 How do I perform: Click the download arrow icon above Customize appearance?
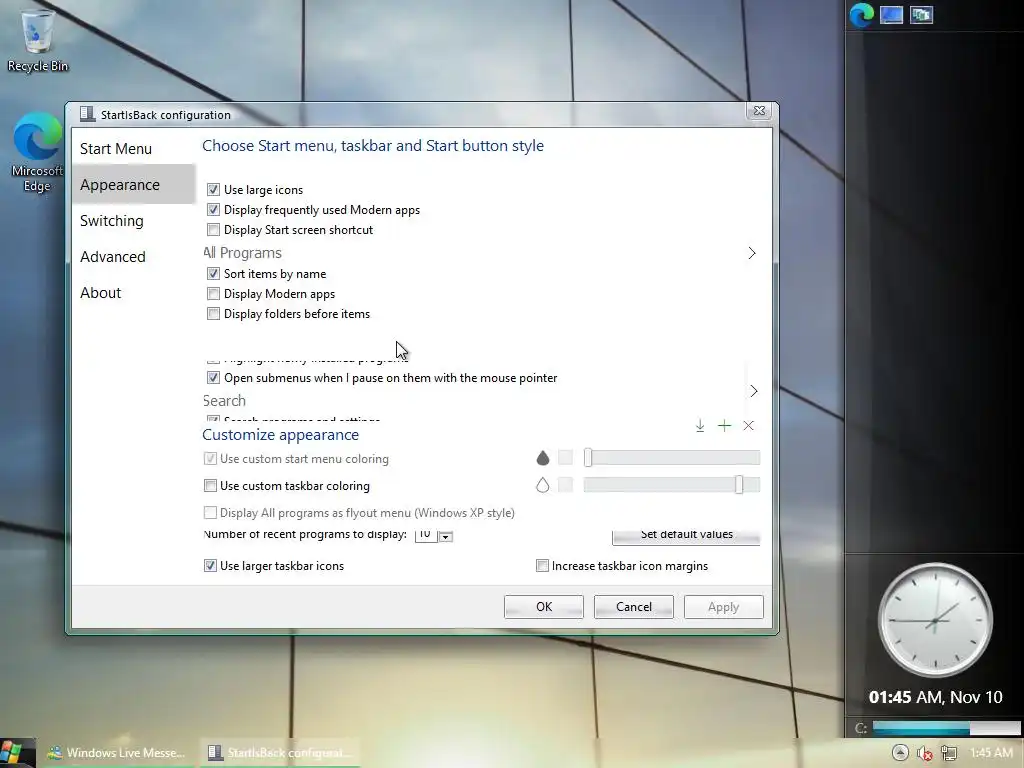point(699,426)
